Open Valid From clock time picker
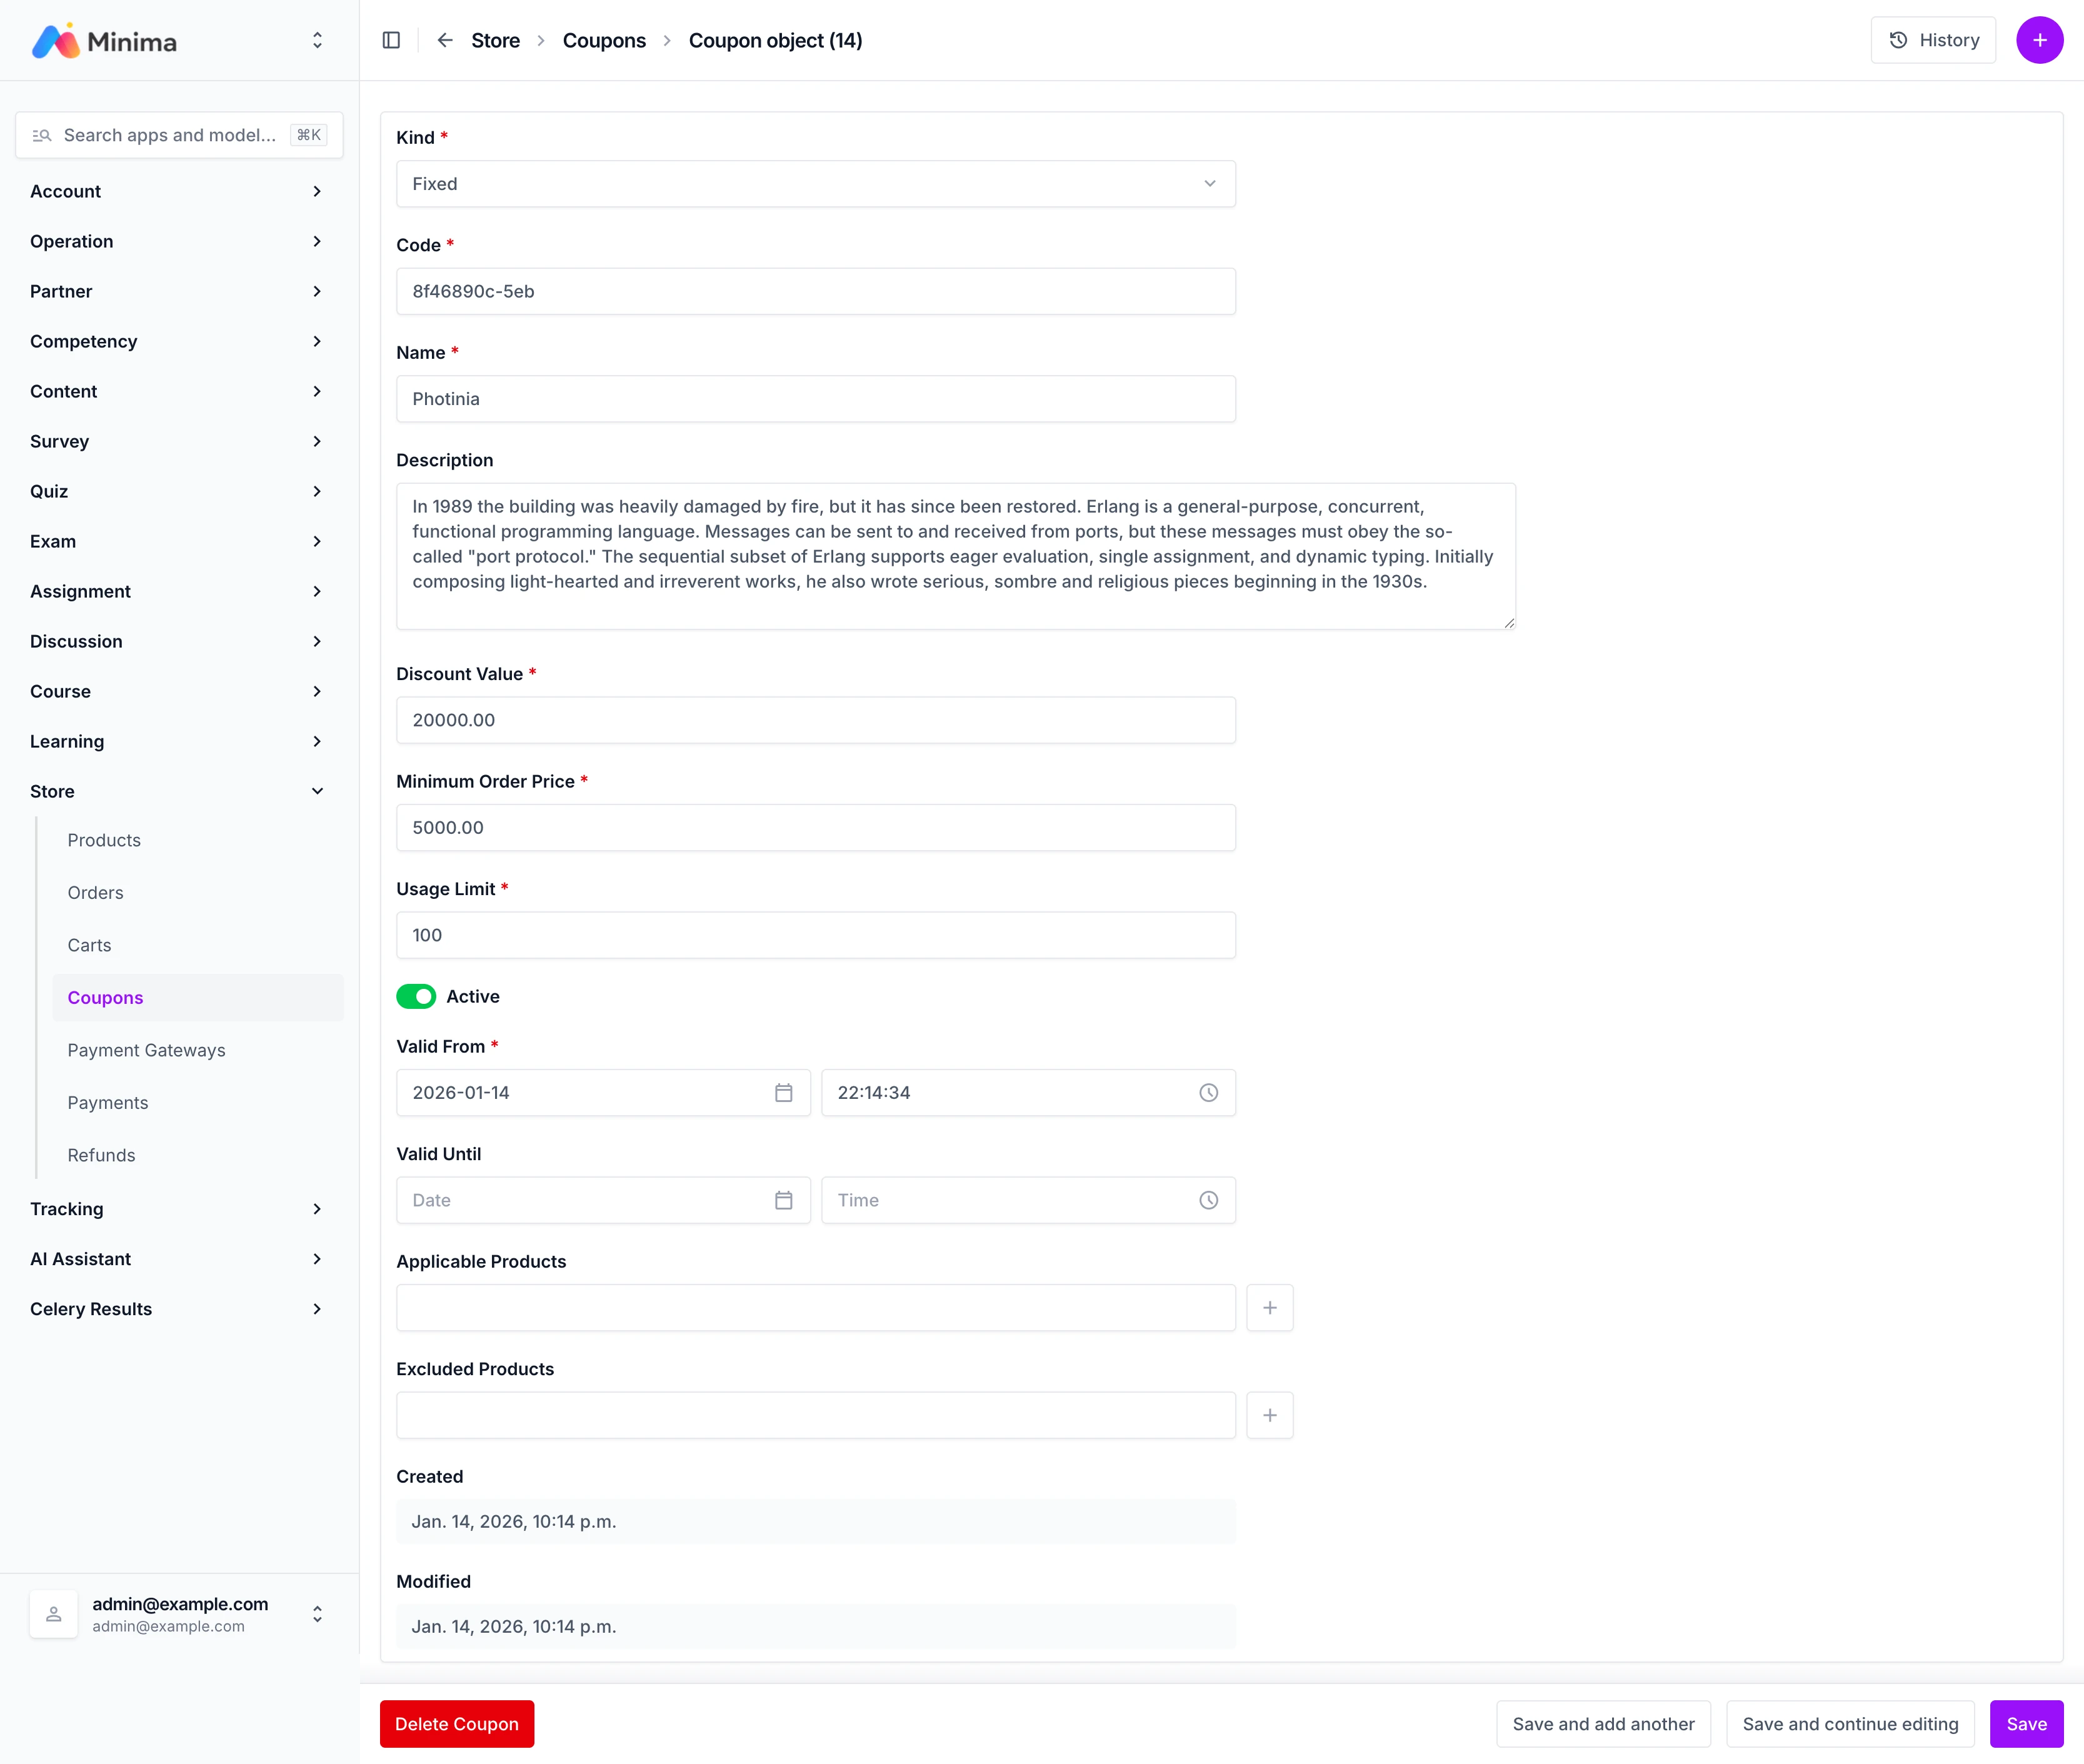 pos(1208,1093)
